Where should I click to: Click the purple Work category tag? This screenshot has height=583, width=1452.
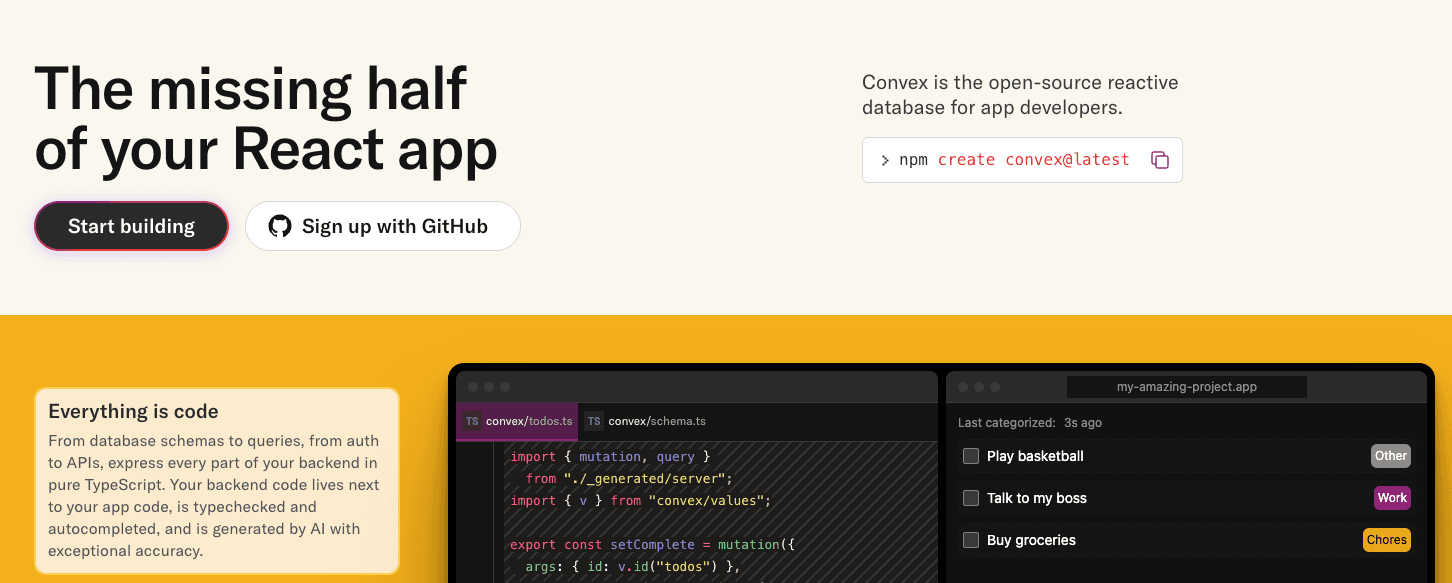(x=1391, y=498)
